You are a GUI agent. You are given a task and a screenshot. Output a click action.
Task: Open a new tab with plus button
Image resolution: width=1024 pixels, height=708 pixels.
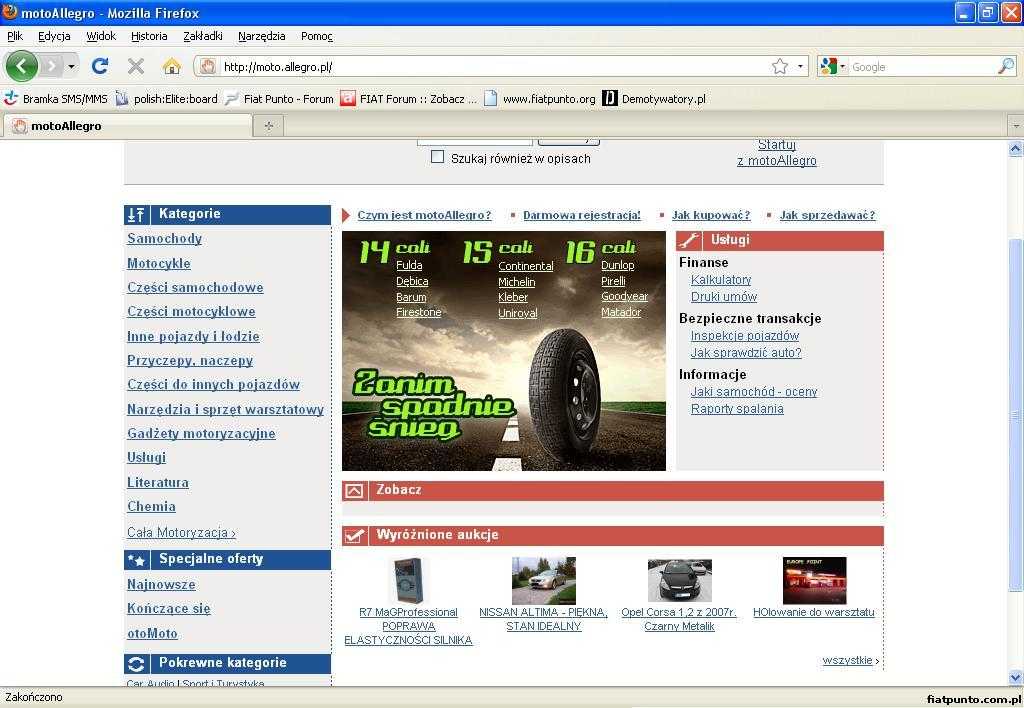[x=268, y=126]
